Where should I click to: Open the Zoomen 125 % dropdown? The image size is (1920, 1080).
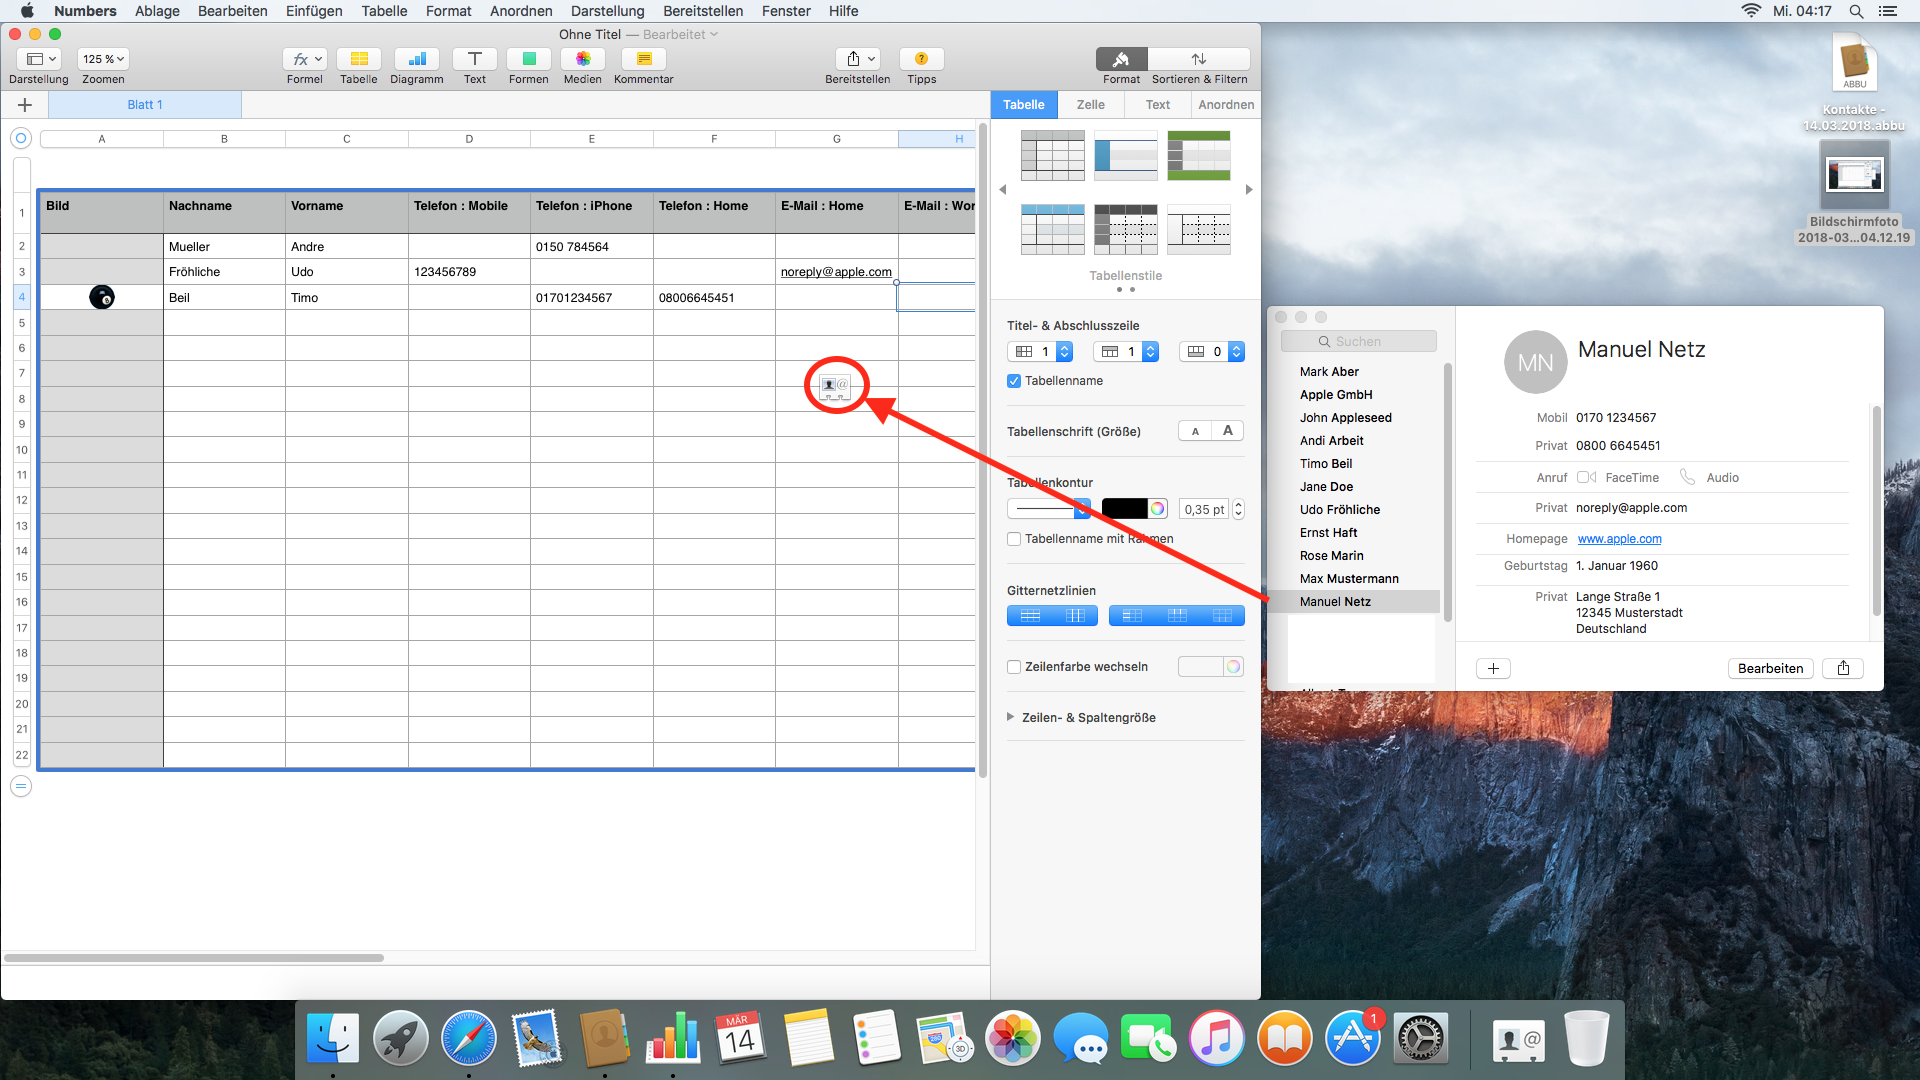(103, 59)
